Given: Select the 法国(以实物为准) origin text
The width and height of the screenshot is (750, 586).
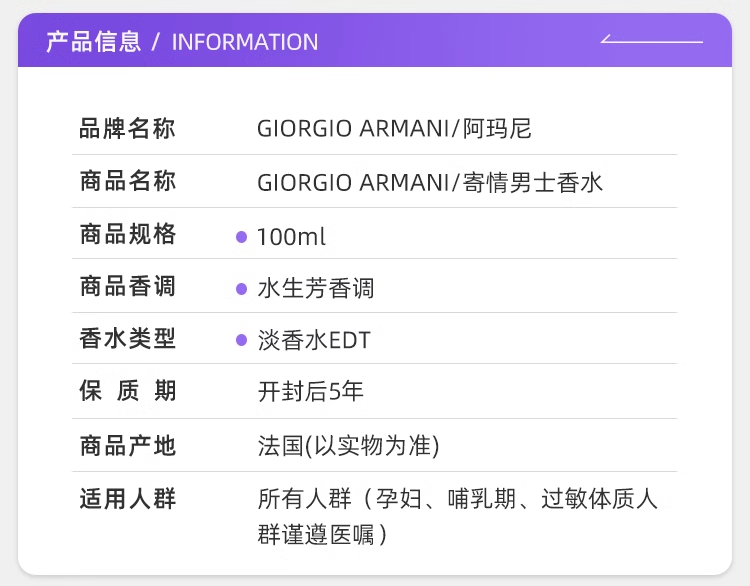Looking at the screenshot, I should click(349, 445).
